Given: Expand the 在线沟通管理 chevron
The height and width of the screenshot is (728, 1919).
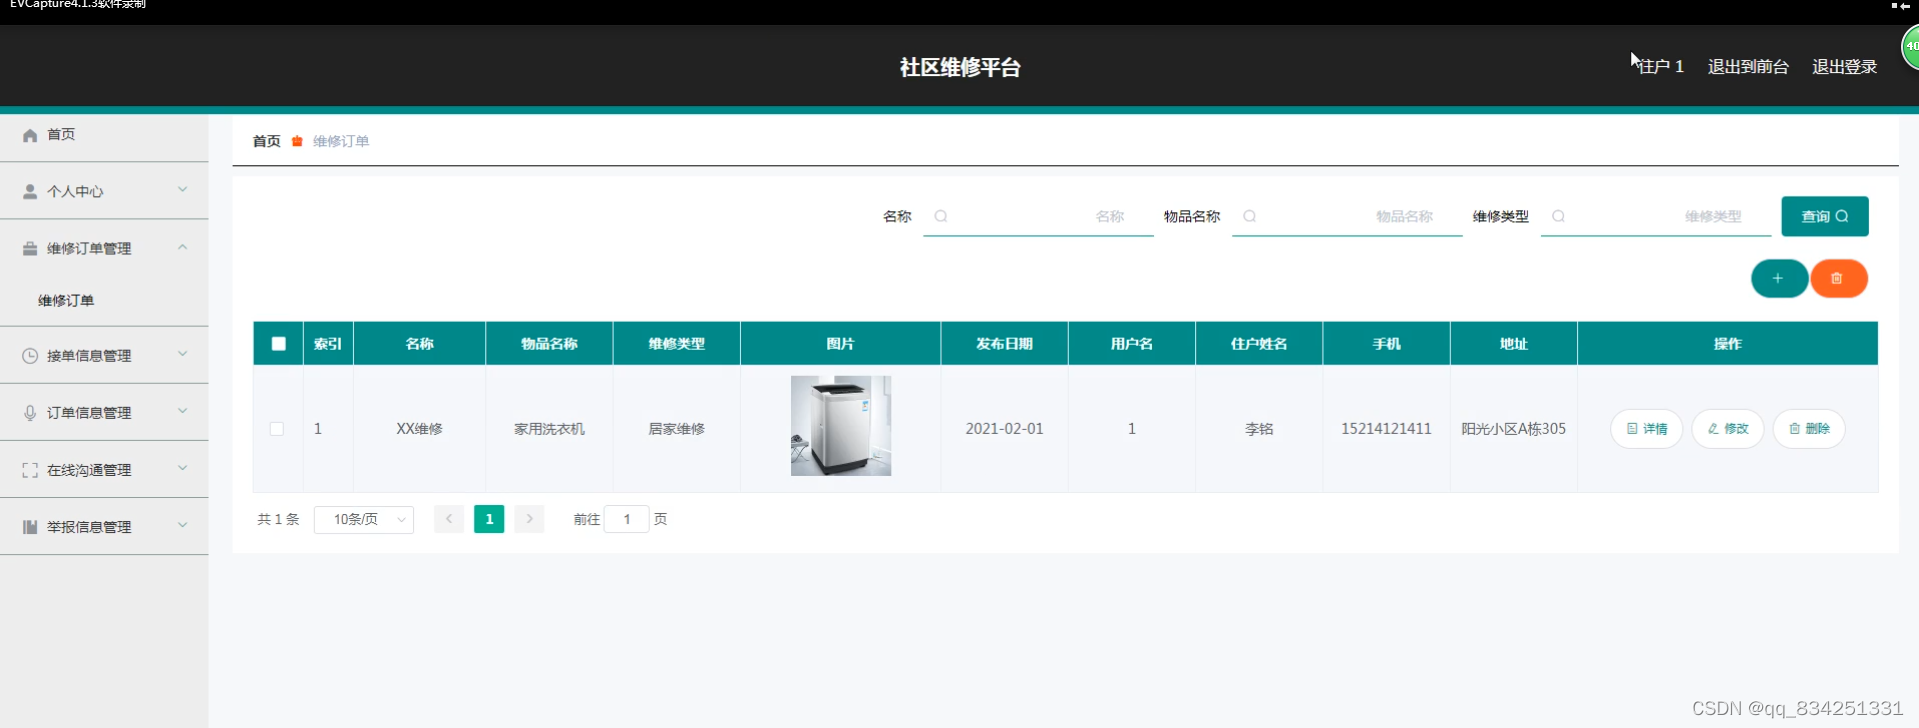Looking at the screenshot, I should click(x=182, y=468).
